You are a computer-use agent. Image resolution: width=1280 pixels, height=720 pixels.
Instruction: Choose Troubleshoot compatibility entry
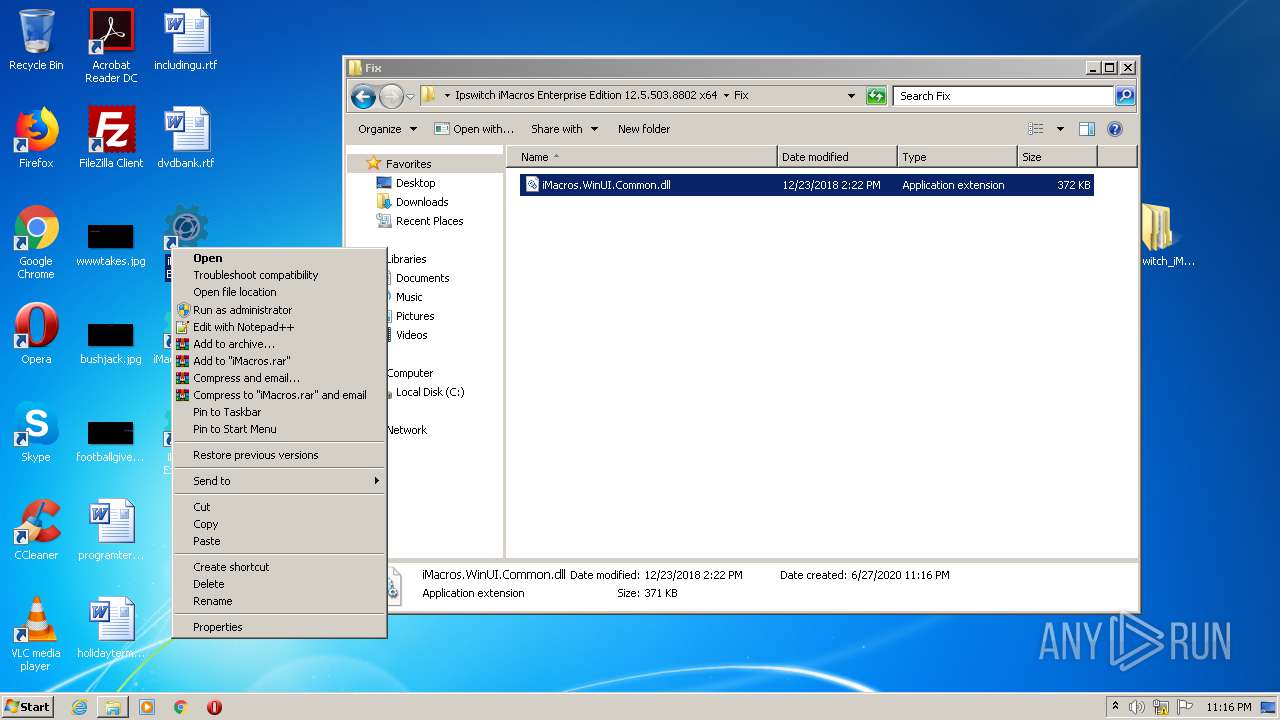click(x=280, y=275)
